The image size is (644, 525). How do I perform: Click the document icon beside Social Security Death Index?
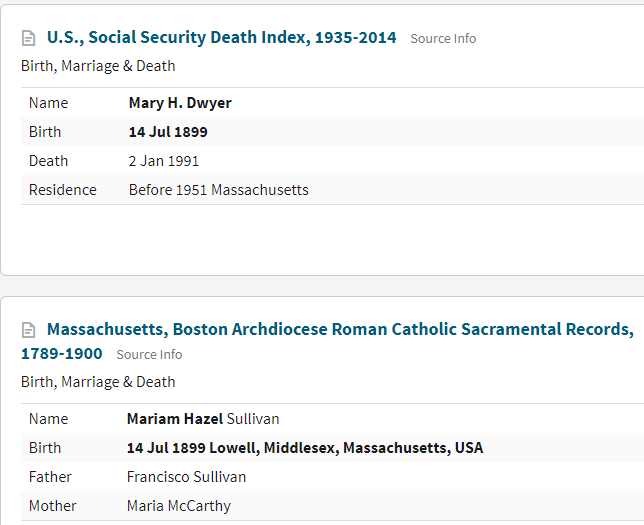click(x=29, y=39)
